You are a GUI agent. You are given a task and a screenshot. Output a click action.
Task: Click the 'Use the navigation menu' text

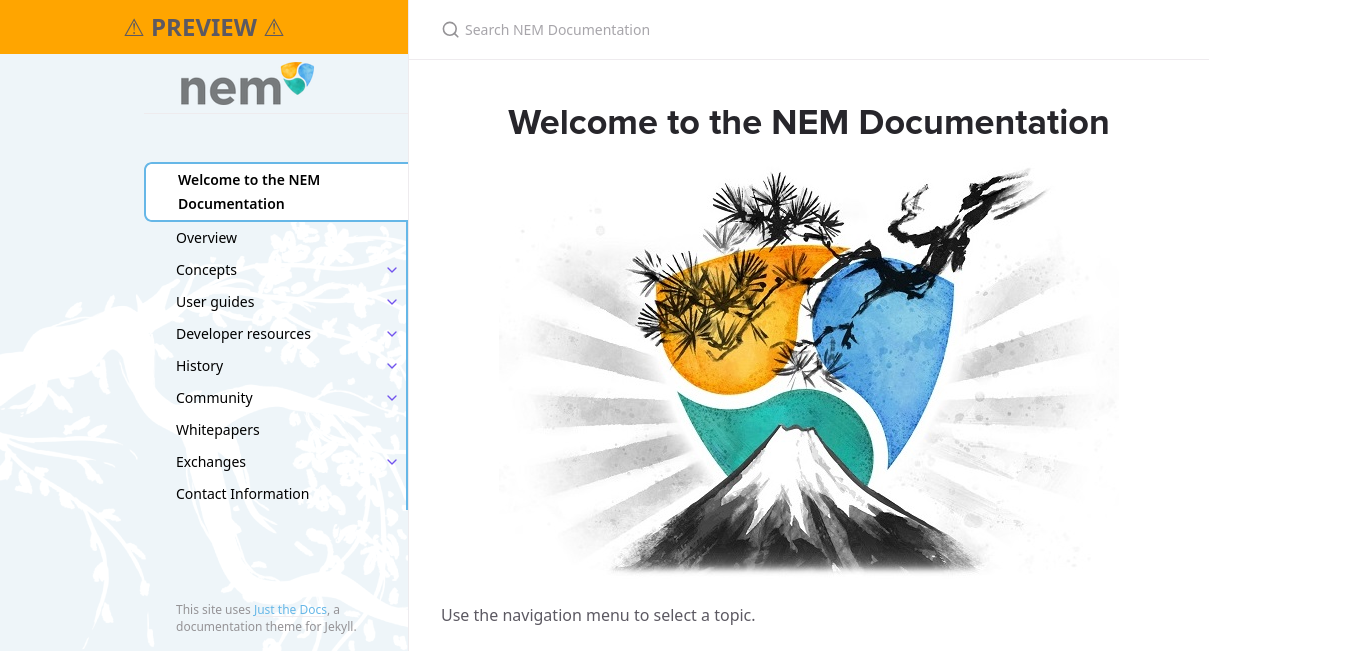[598, 615]
